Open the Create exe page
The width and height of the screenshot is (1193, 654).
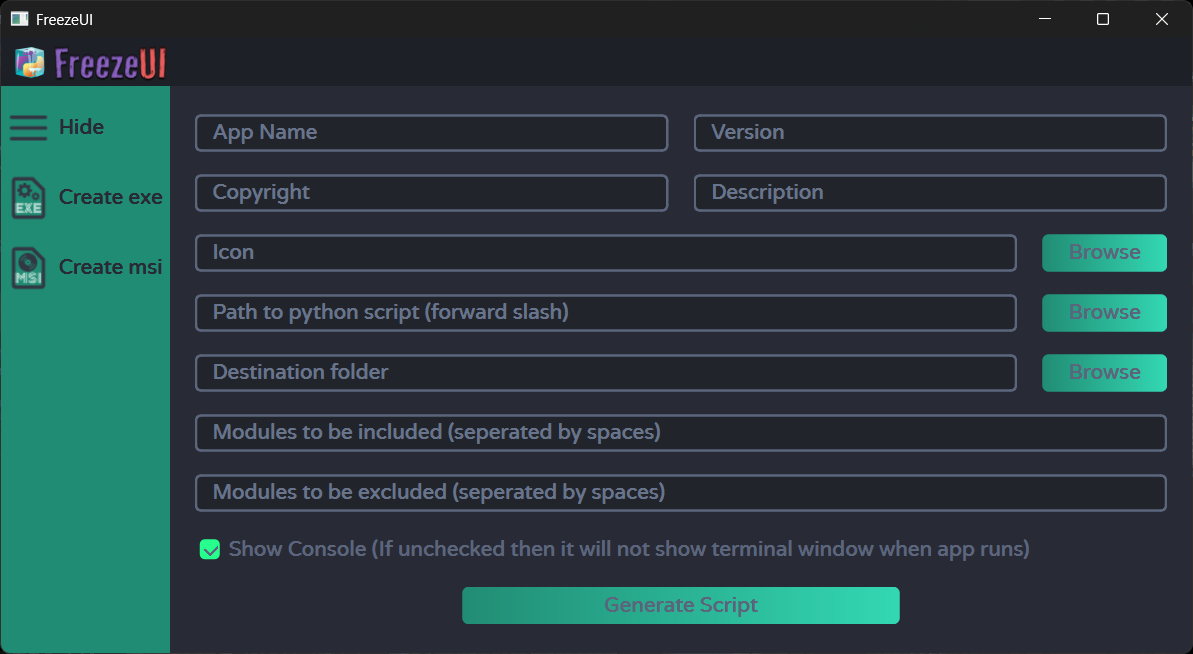[x=110, y=197]
